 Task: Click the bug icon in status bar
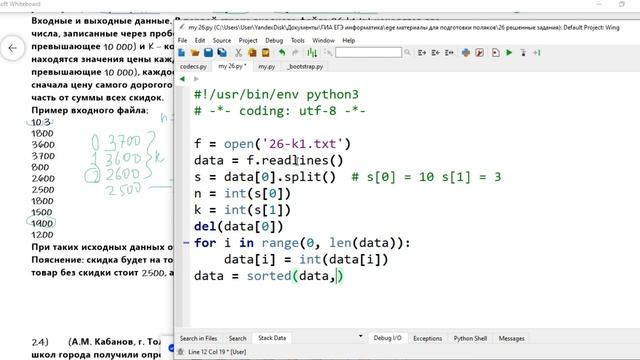point(181,352)
